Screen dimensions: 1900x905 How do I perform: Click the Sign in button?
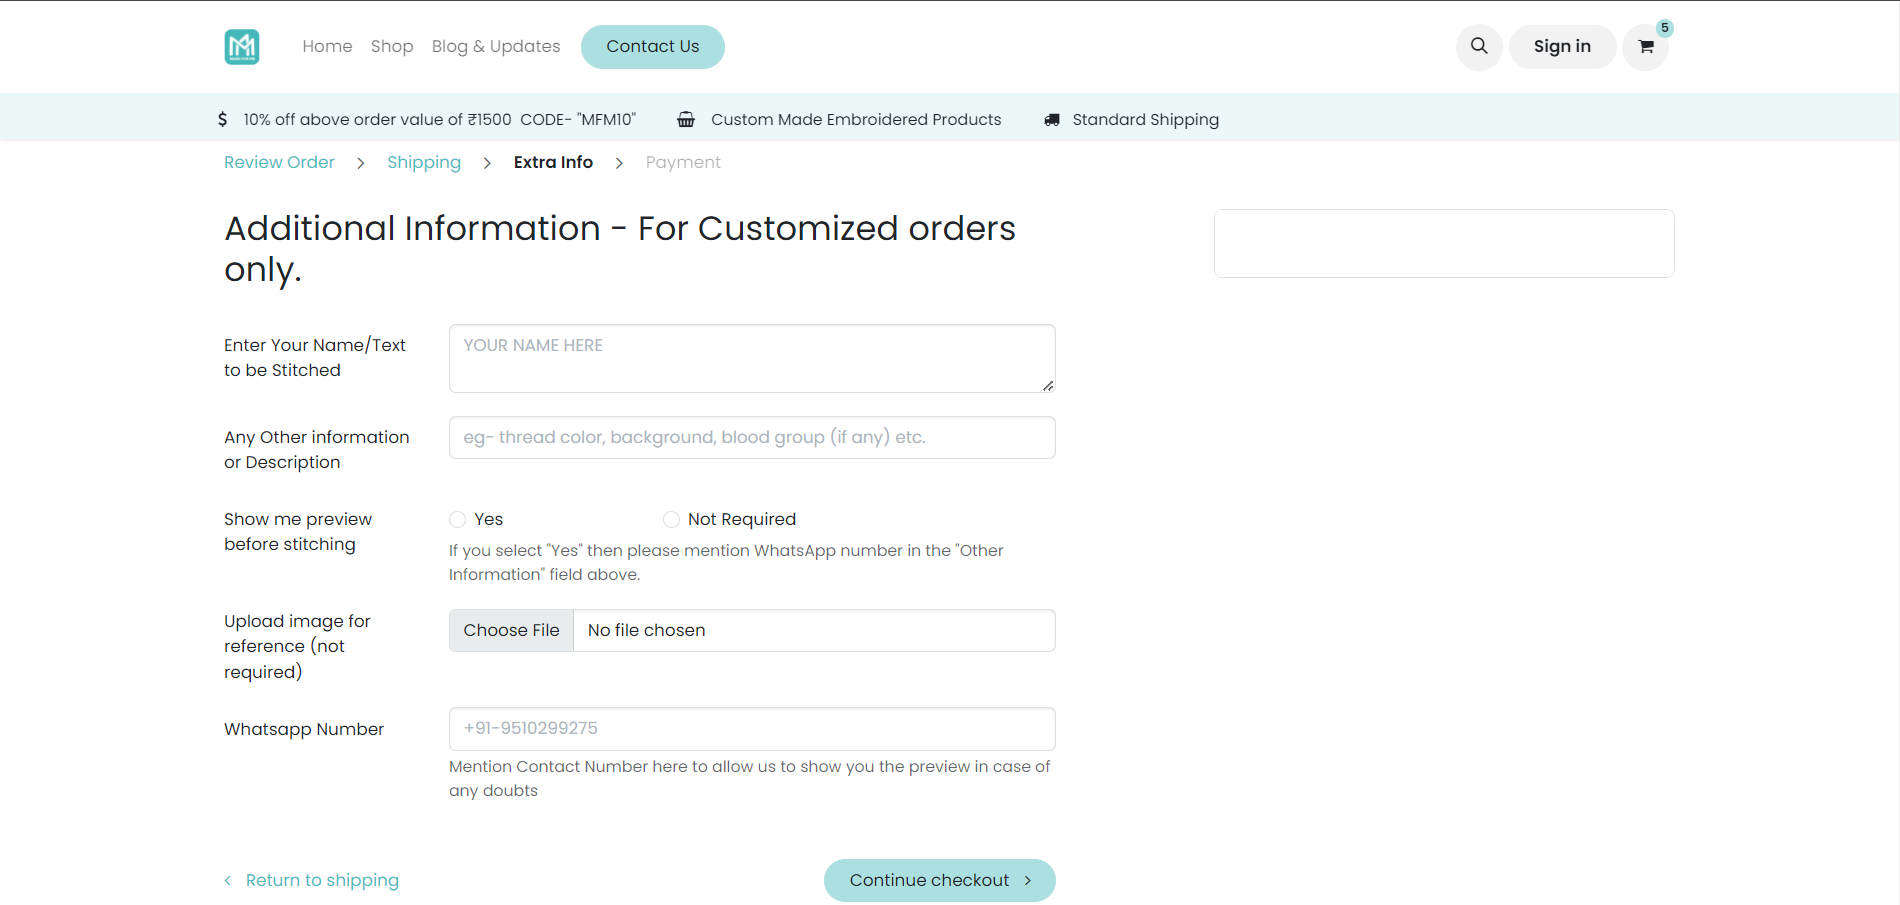1562,46
